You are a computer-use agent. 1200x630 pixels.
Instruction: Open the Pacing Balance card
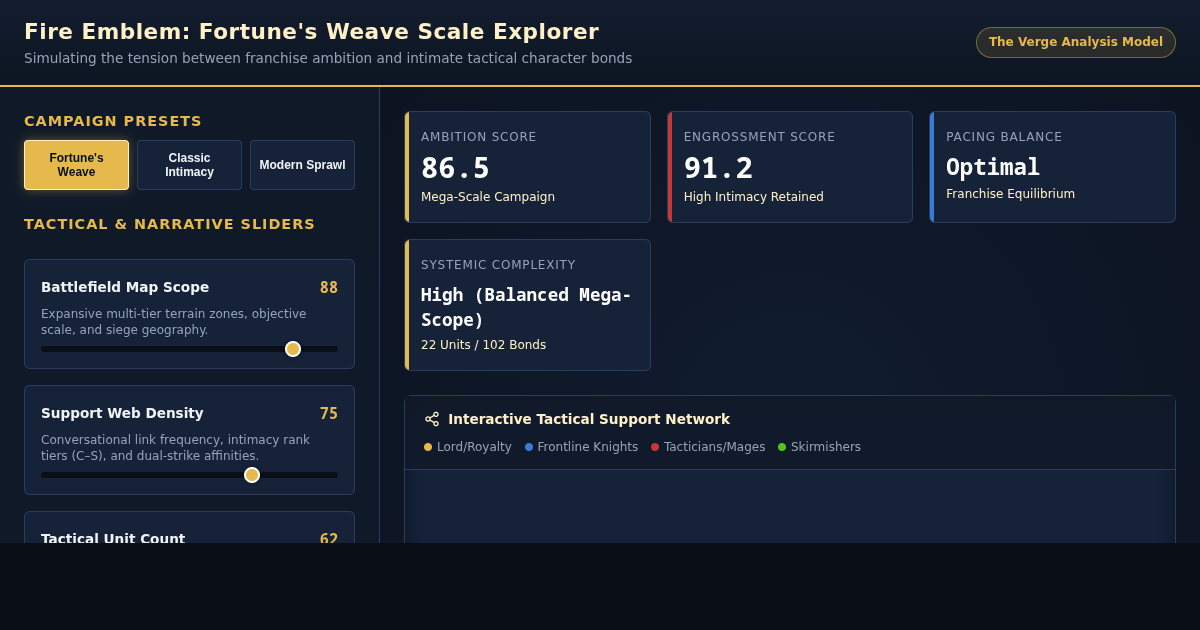click(x=1052, y=167)
